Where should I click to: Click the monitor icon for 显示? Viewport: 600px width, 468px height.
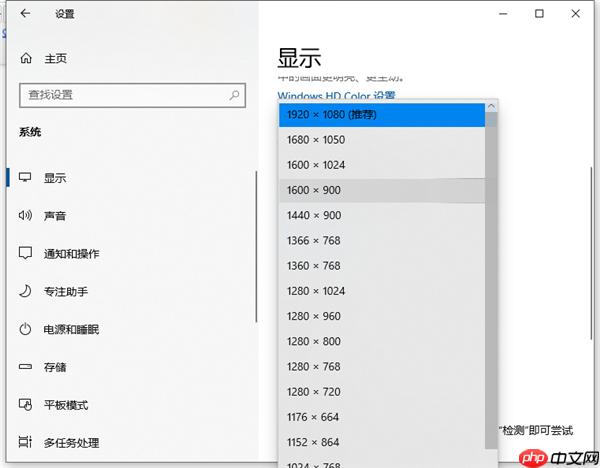[25, 177]
